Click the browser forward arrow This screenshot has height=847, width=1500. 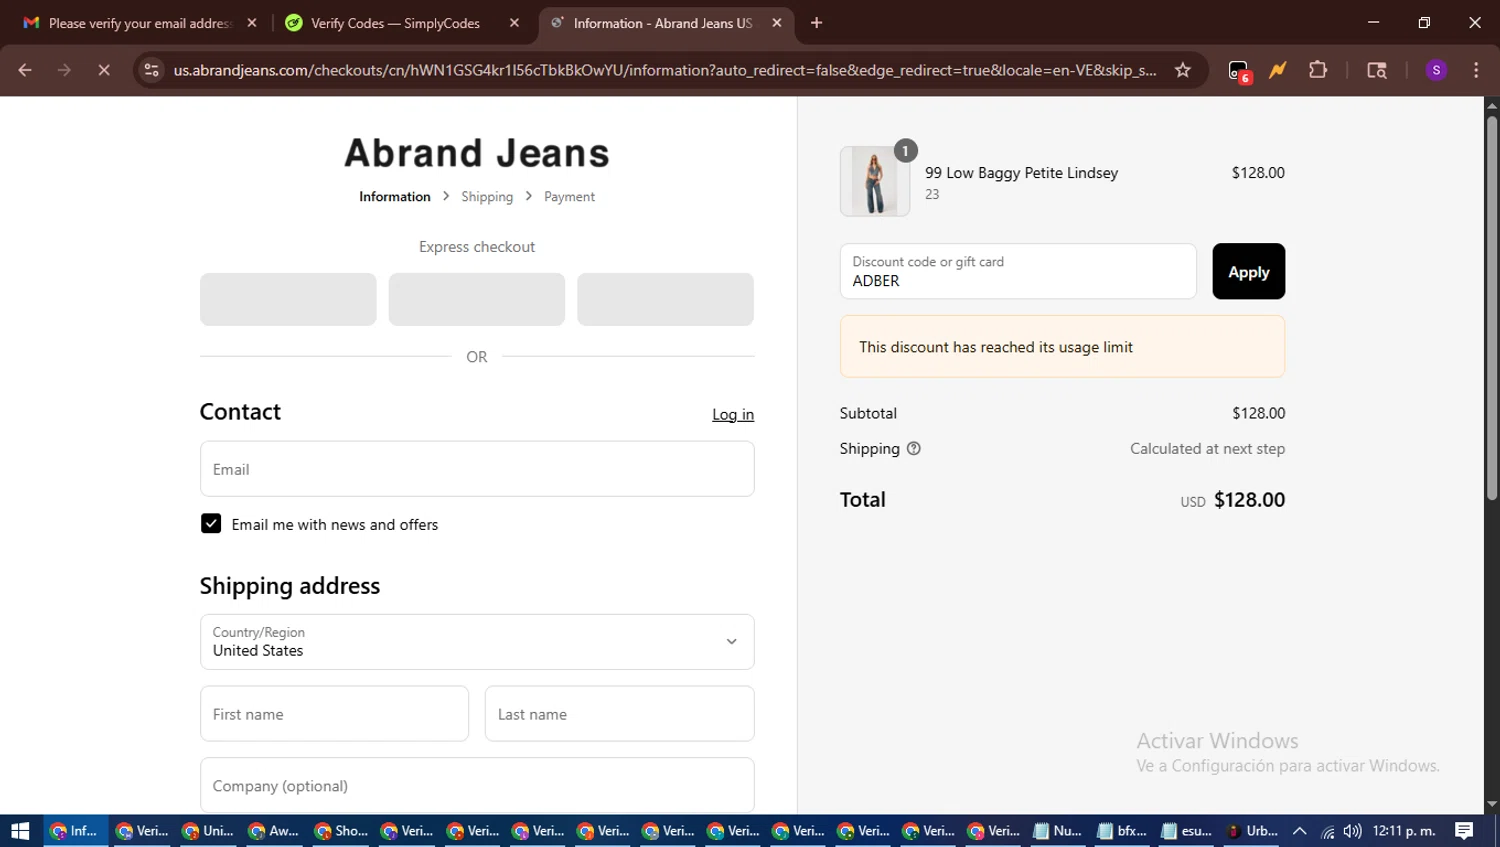pyautogui.click(x=64, y=70)
